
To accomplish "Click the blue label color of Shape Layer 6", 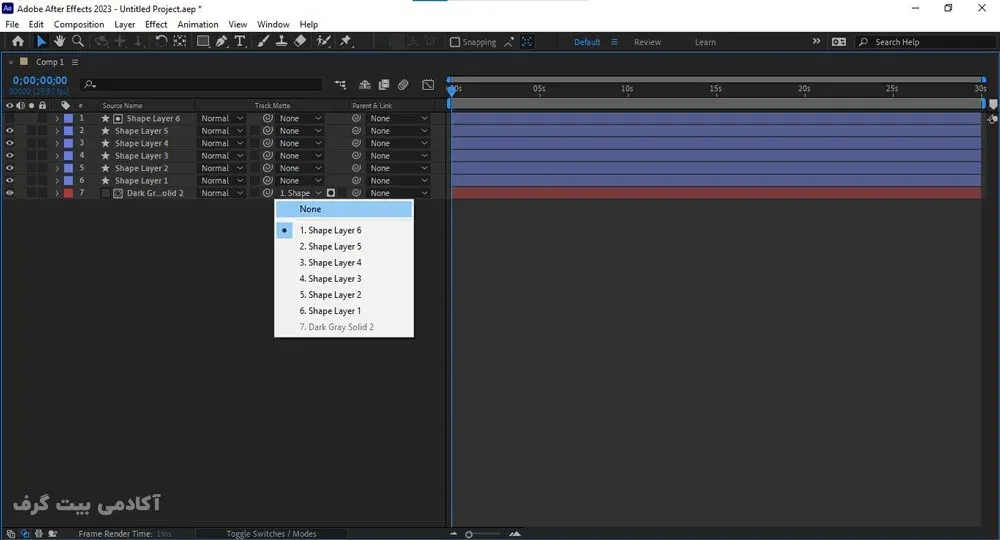I will tap(68, 119).
